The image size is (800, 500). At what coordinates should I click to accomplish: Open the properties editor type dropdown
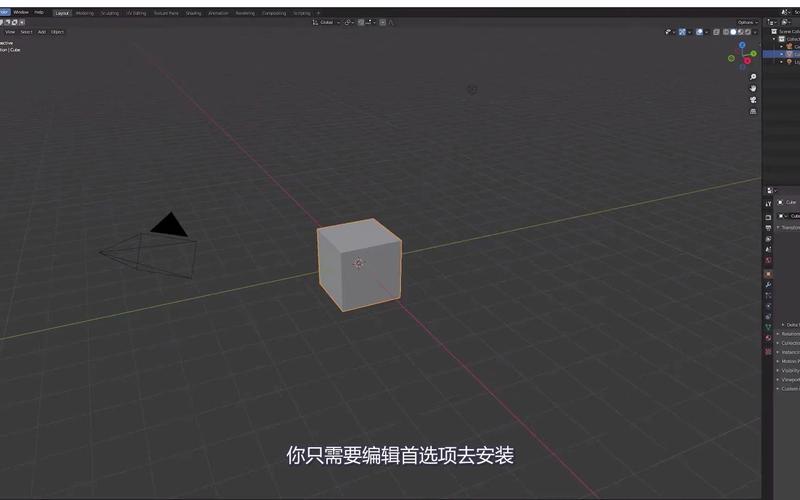771,190
